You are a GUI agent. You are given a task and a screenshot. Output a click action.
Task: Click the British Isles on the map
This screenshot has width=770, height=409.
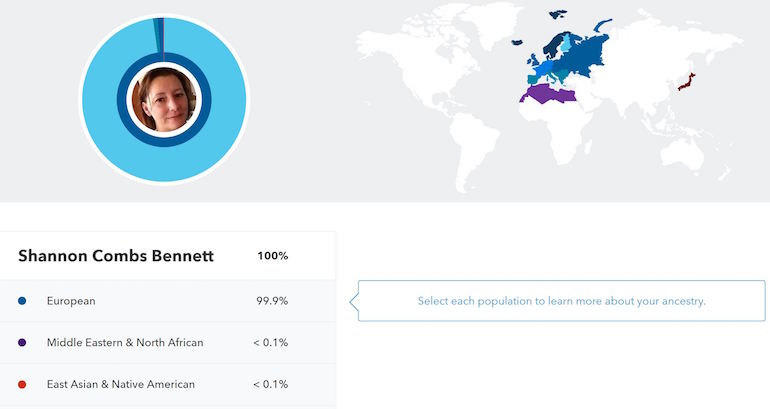coord(532,61)
